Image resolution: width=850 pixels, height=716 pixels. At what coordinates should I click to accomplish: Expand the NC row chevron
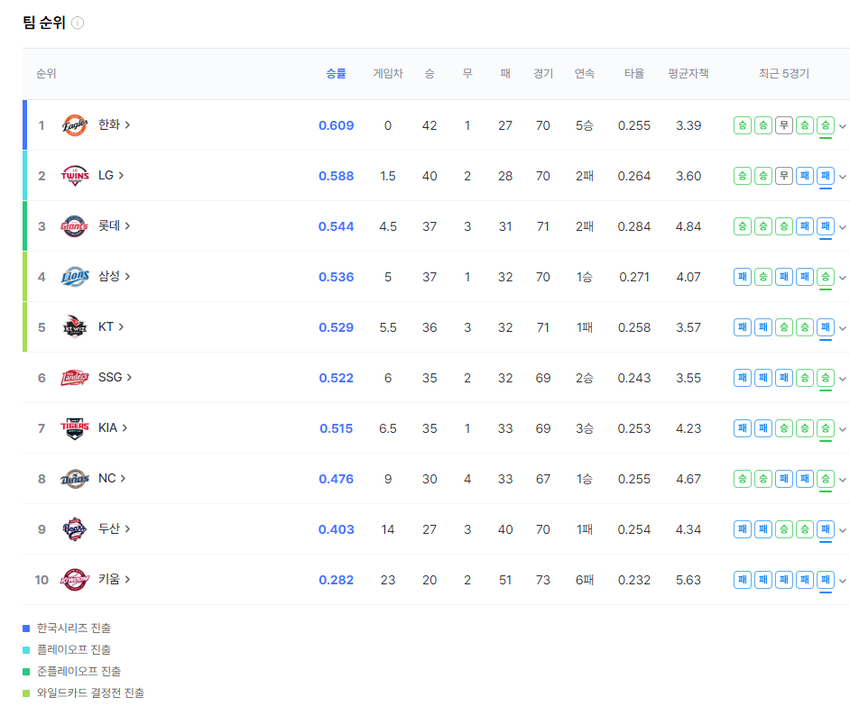[x=842, y=480]
